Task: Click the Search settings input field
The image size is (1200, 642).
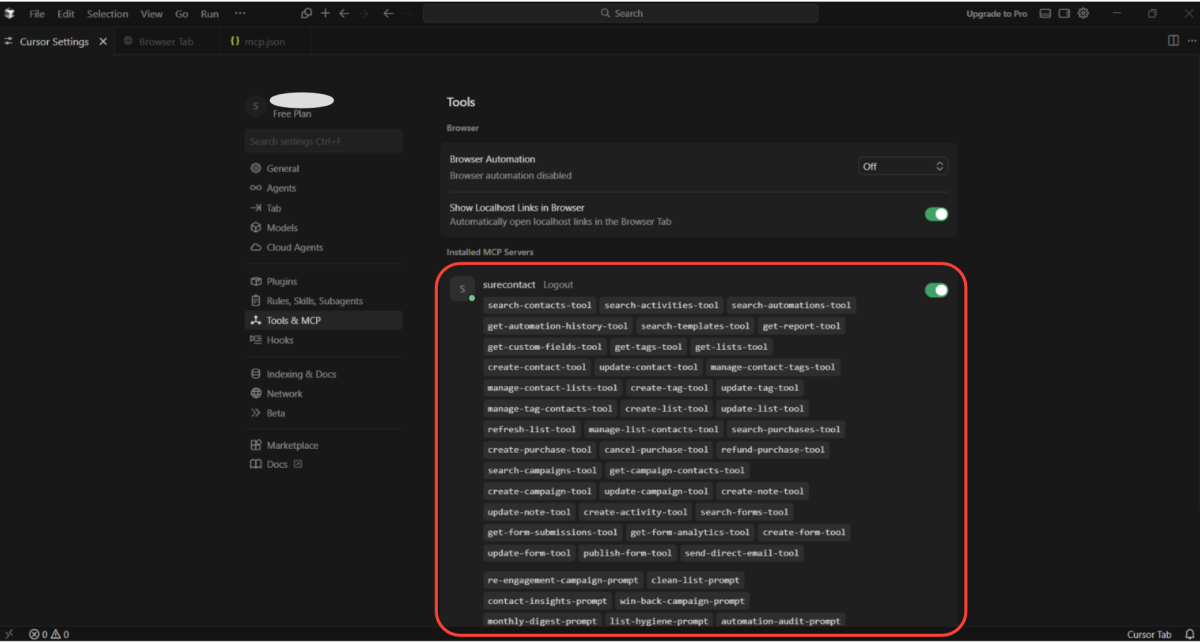Action: point(323,141)
